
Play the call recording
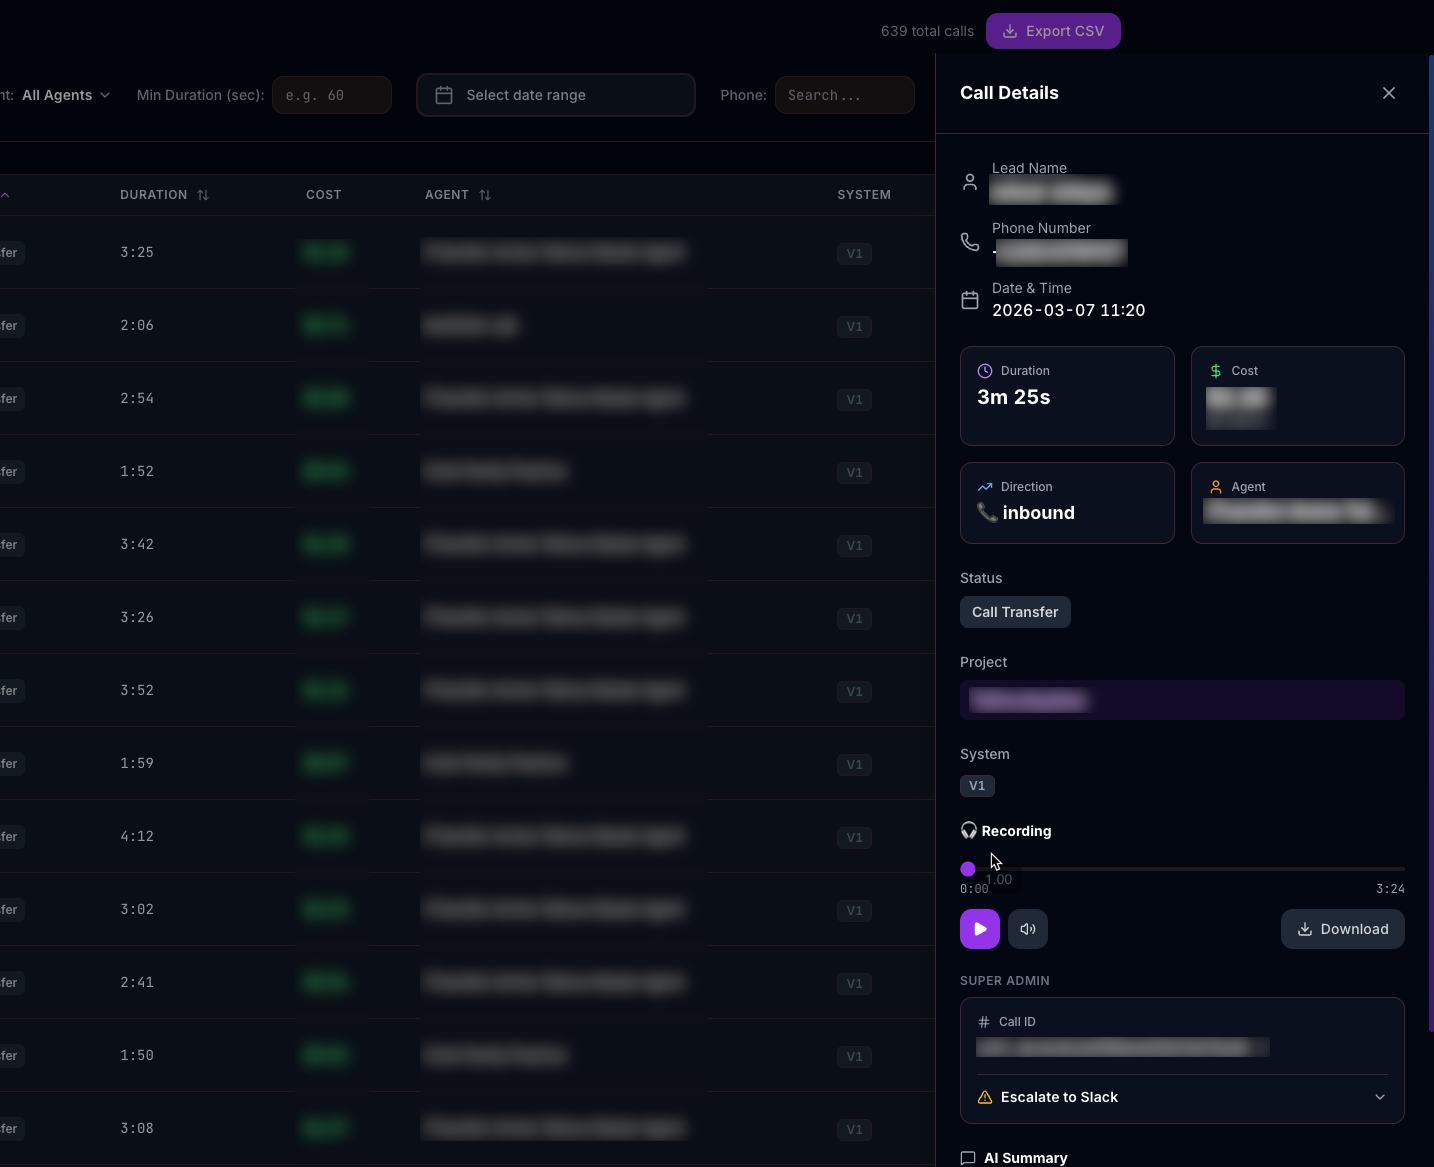[980, 929]
